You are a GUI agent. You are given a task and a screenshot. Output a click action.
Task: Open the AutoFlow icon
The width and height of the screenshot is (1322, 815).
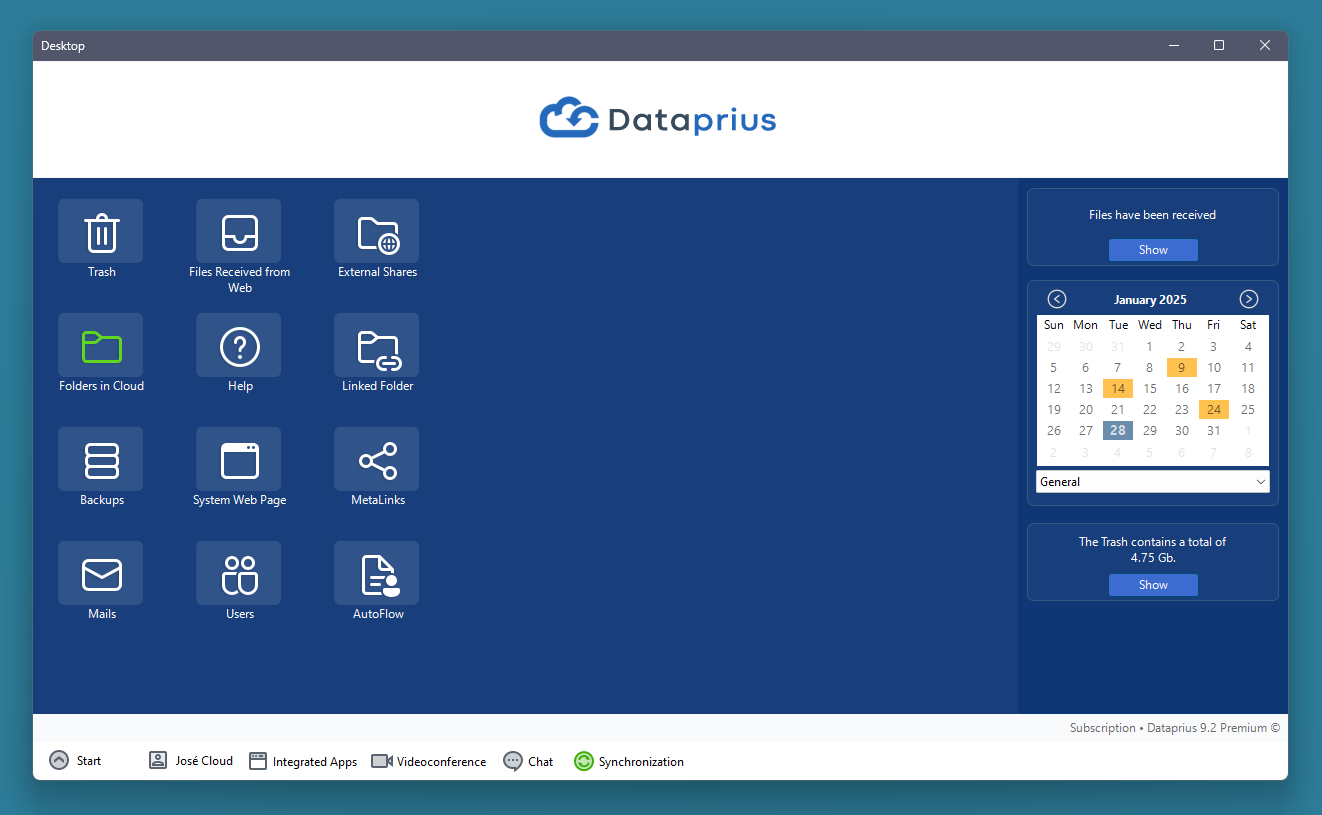(377, 573)
